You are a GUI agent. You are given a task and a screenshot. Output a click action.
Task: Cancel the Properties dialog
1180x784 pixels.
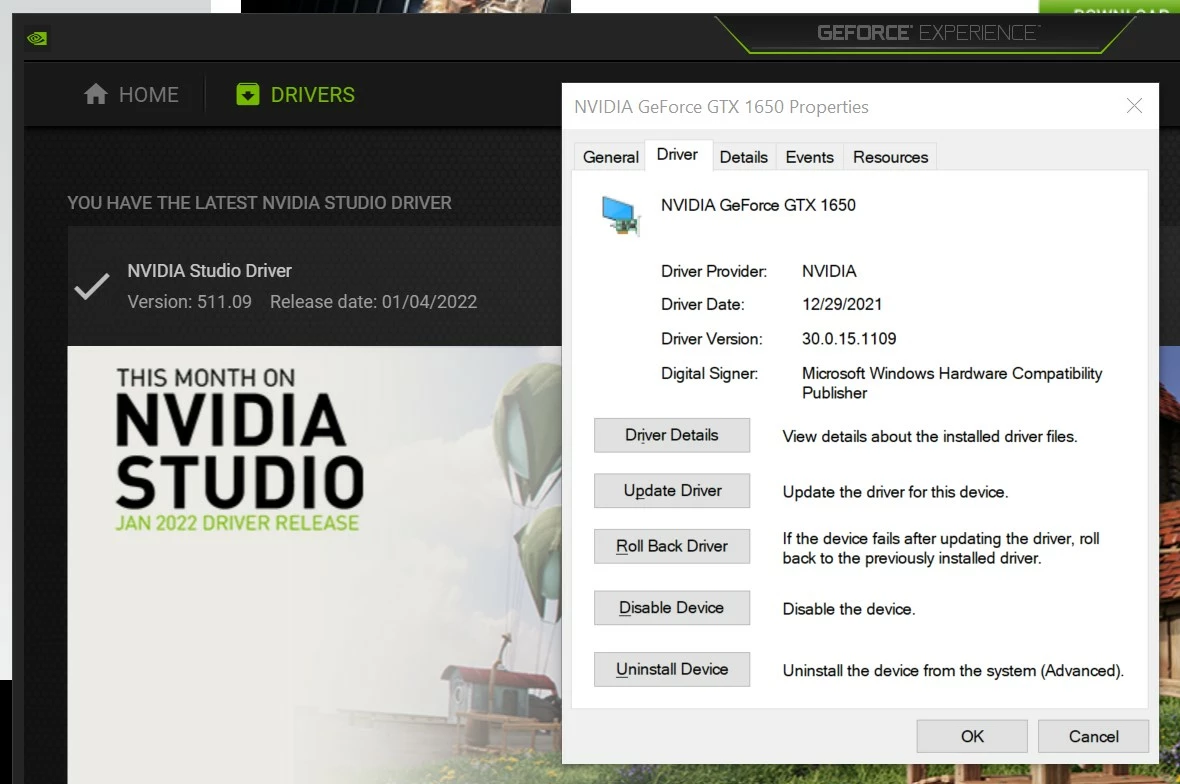1093,737
